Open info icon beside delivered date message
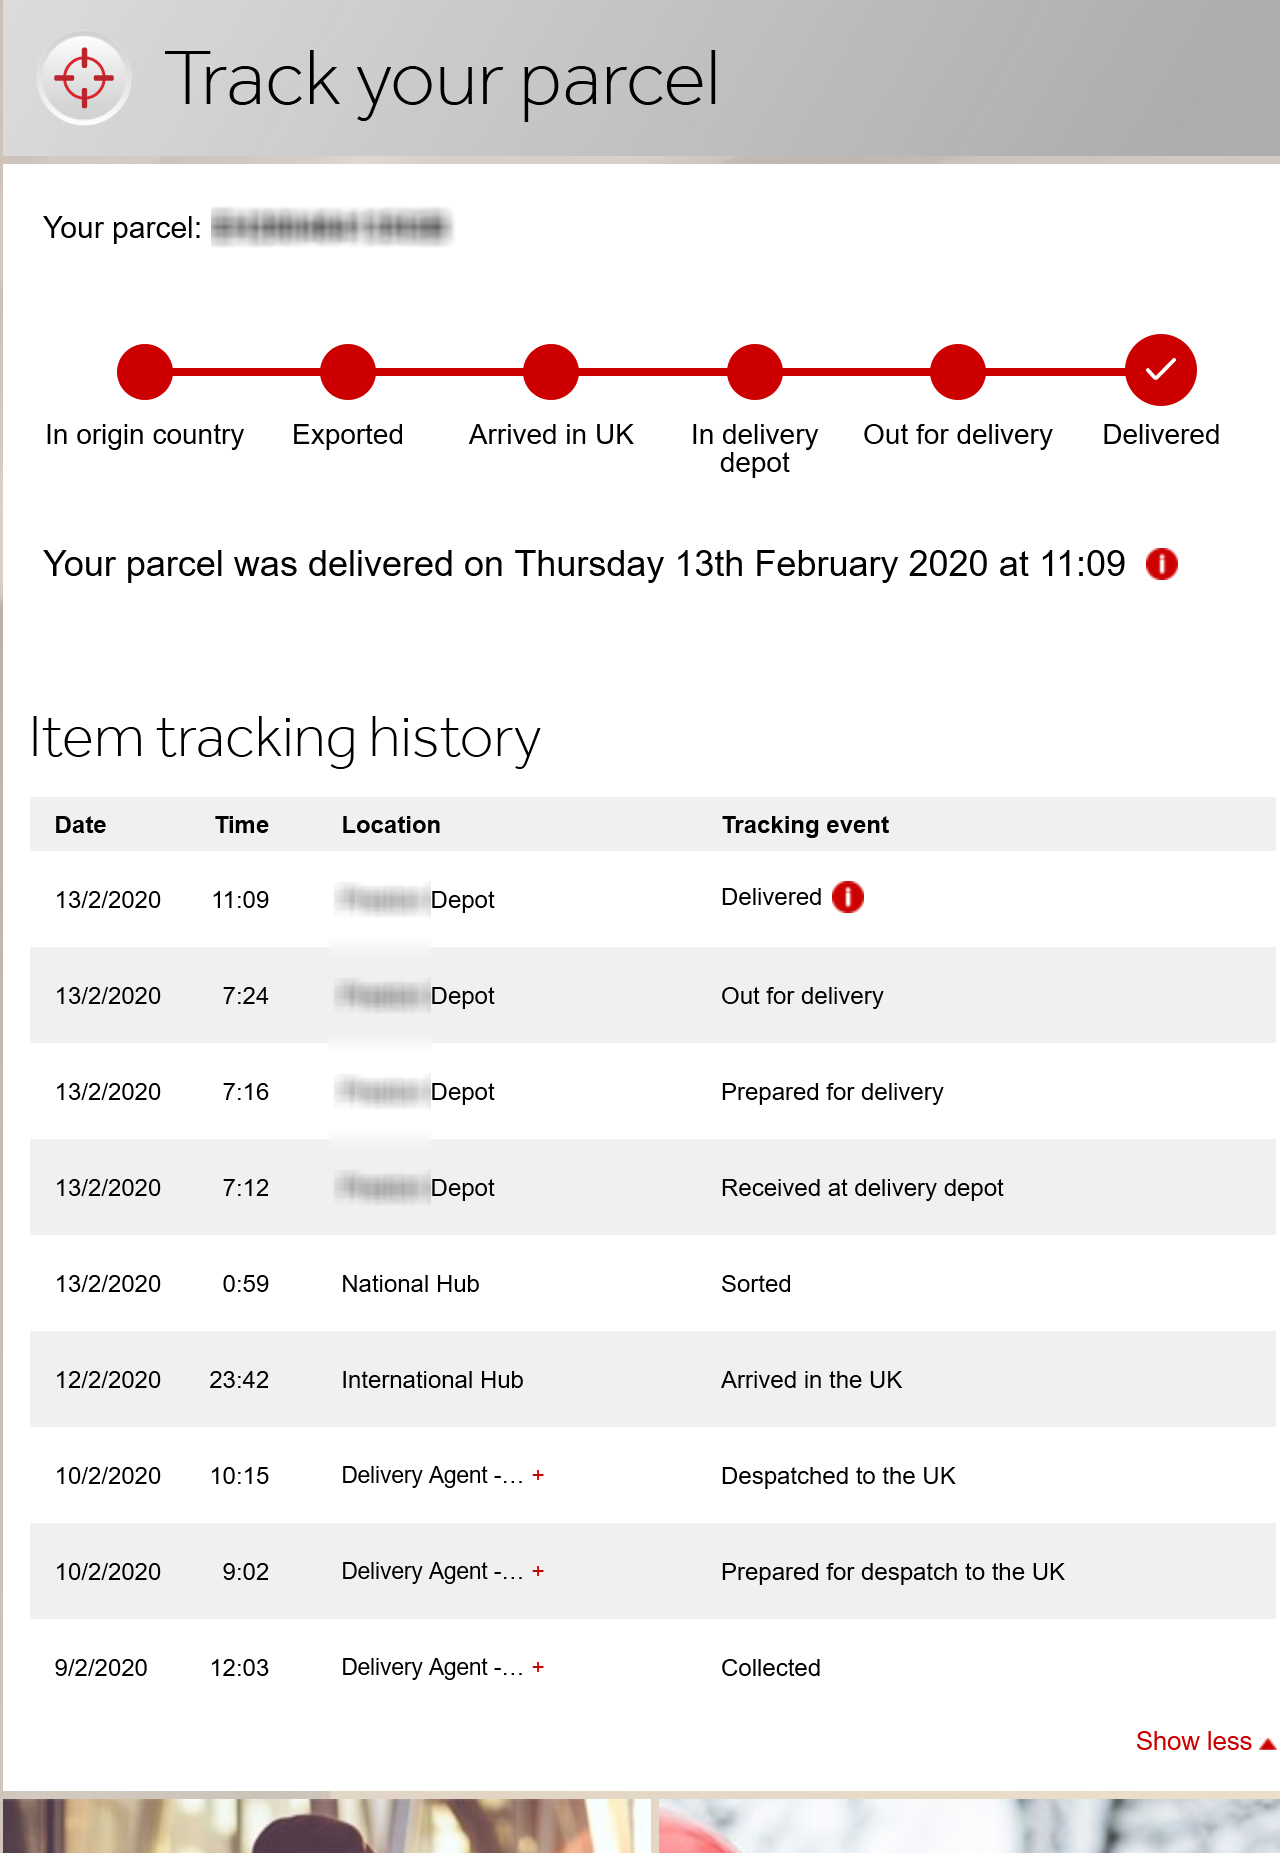 [x=1161, y=564]
